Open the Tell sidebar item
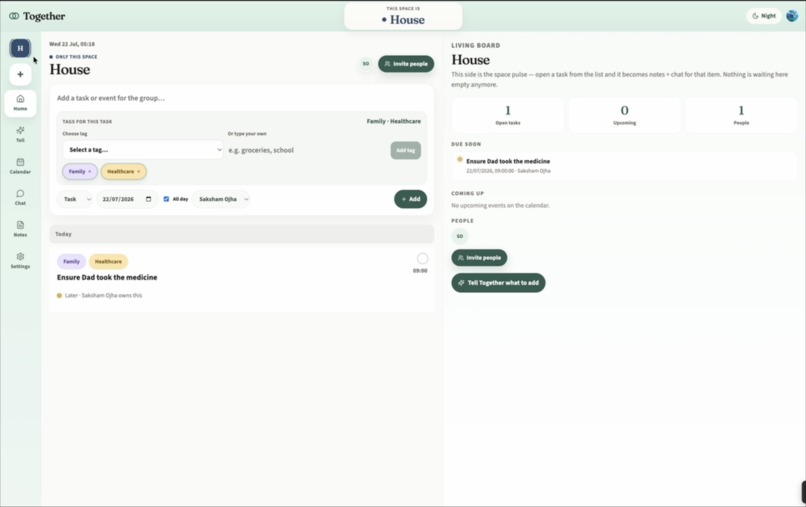Viewport: 806px width, 507px height. [x=20, y=134]
